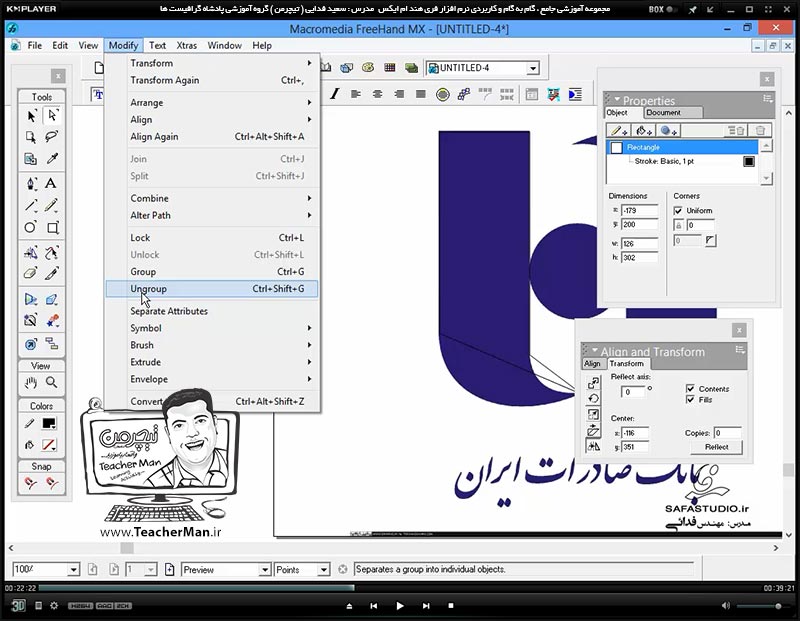The image size is (800, 621).
Task: Expand the Combine submenu
Action: (x=212, y=198)
